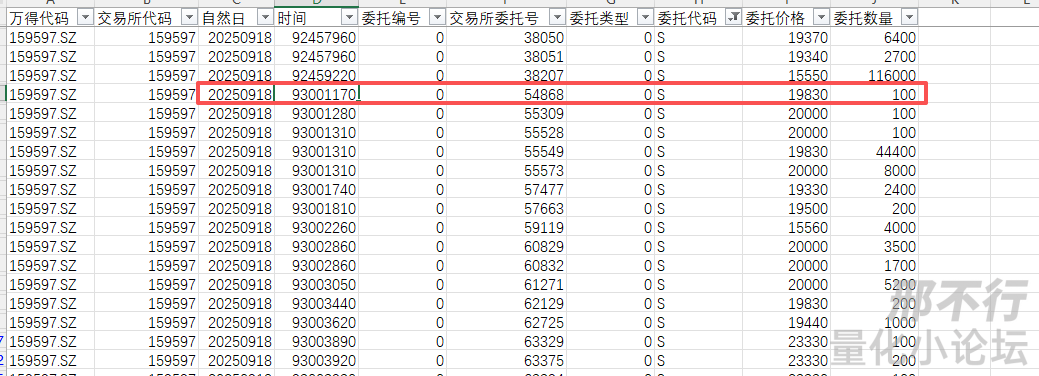Select the 委托代码 header cell

[698, 18]
